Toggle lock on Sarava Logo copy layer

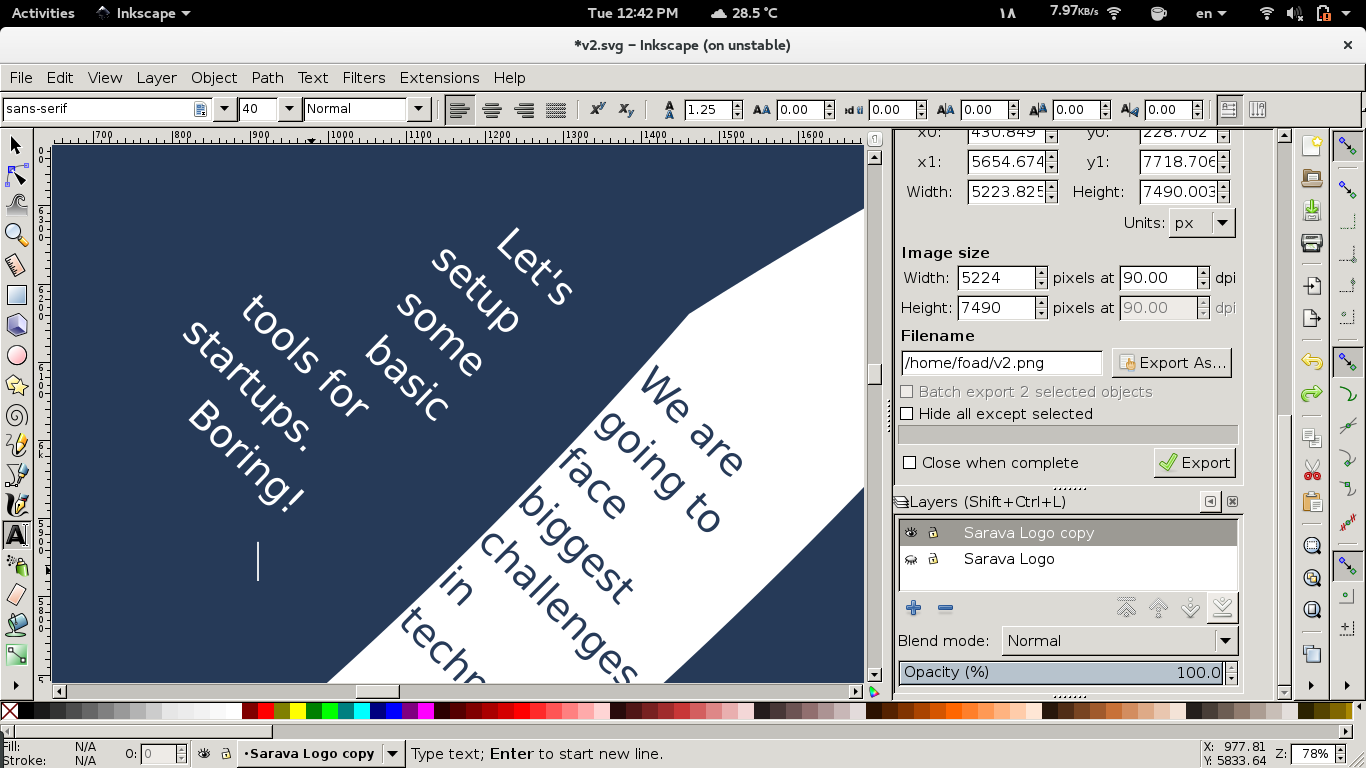(933, 533)
